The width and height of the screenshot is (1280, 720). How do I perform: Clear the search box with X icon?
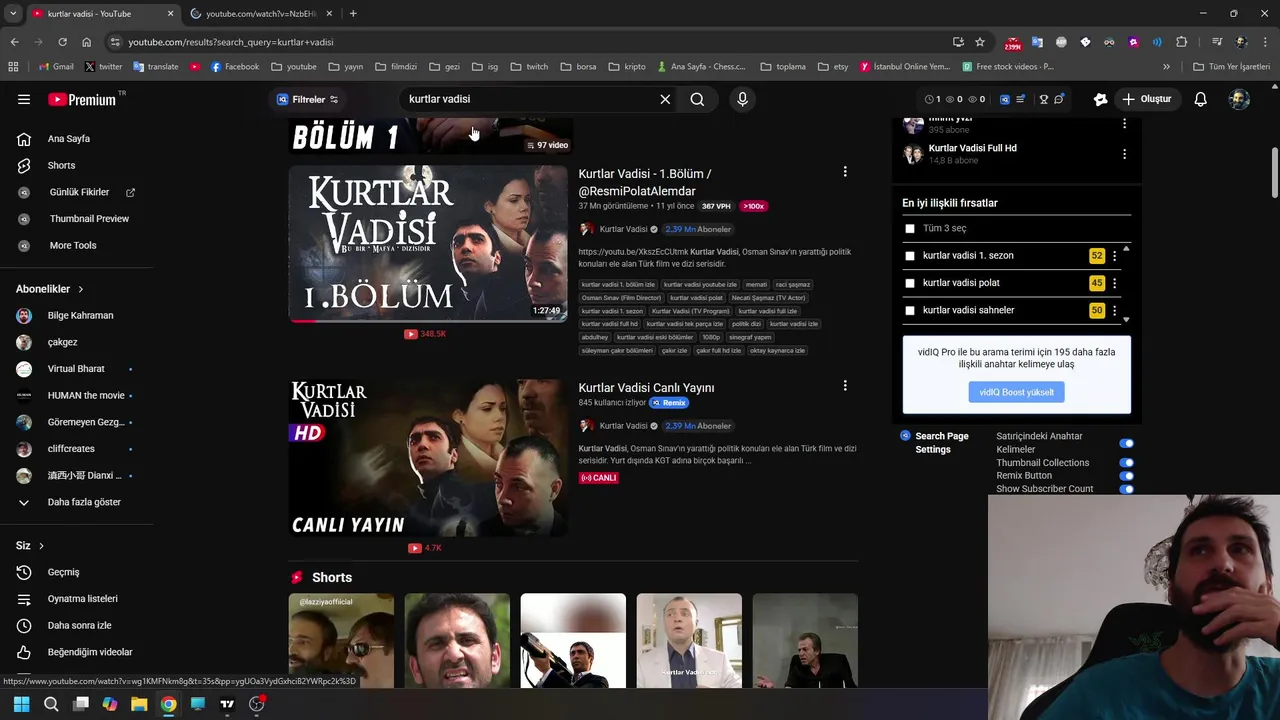tap(665, 99)
